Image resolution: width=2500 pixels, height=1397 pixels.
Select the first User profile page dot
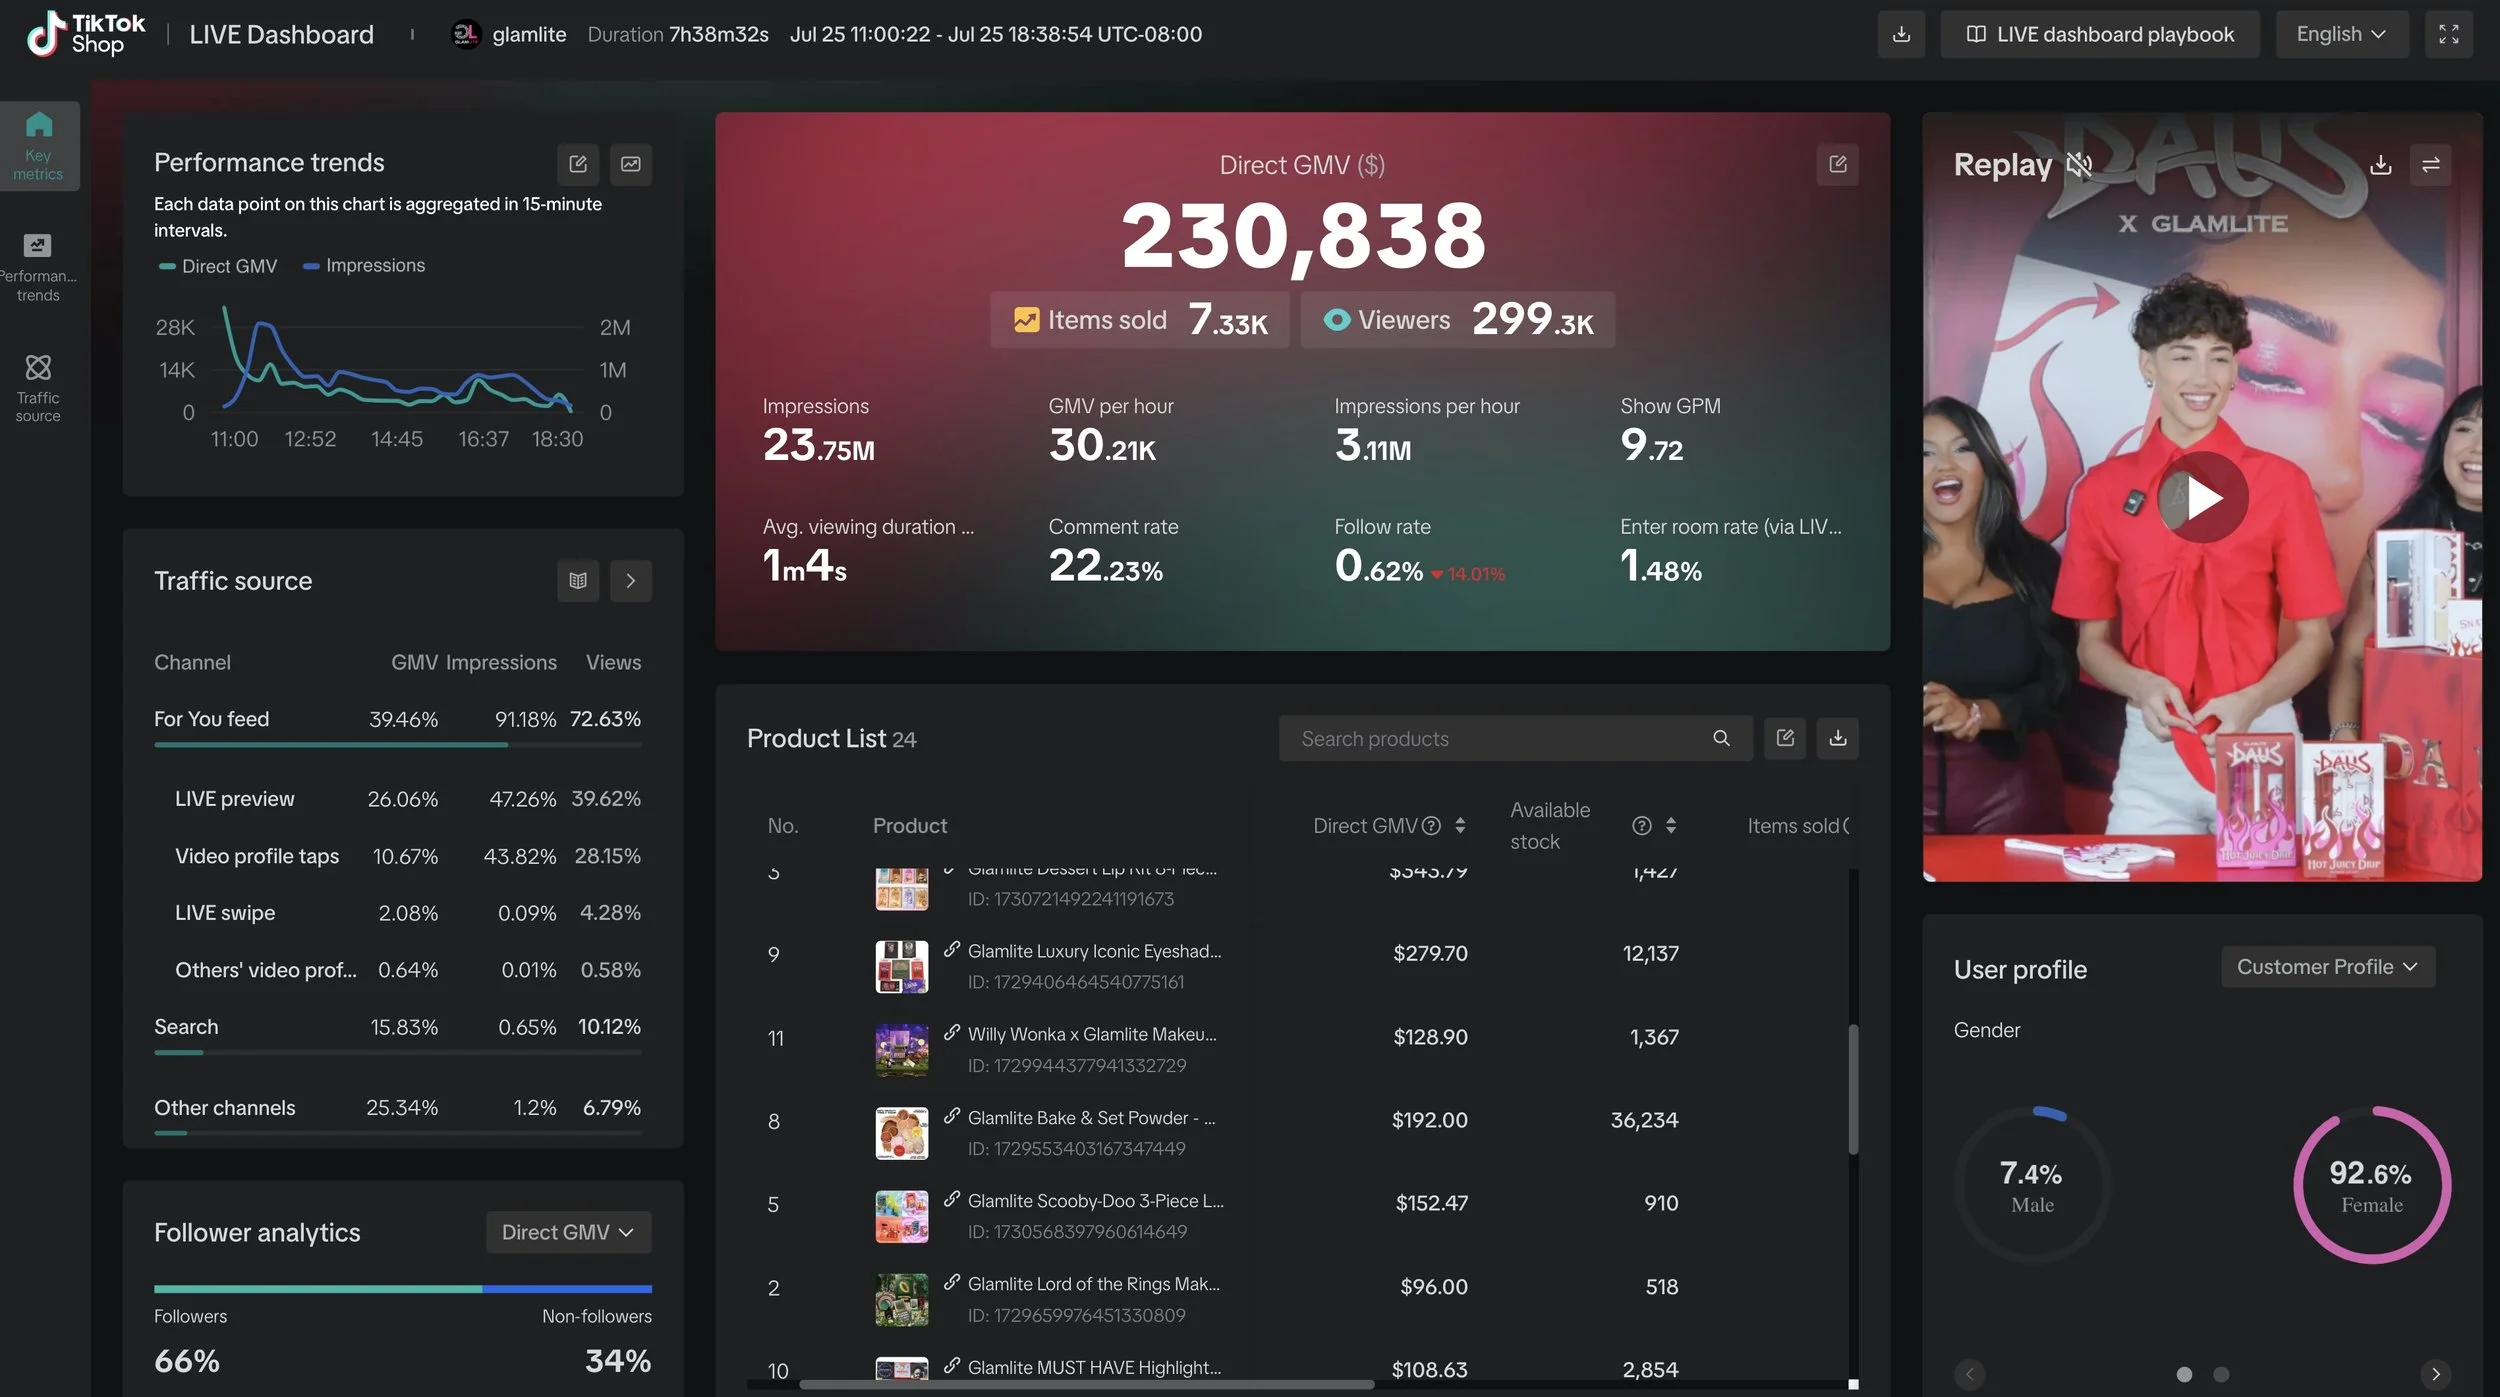coord(2184,1375)
